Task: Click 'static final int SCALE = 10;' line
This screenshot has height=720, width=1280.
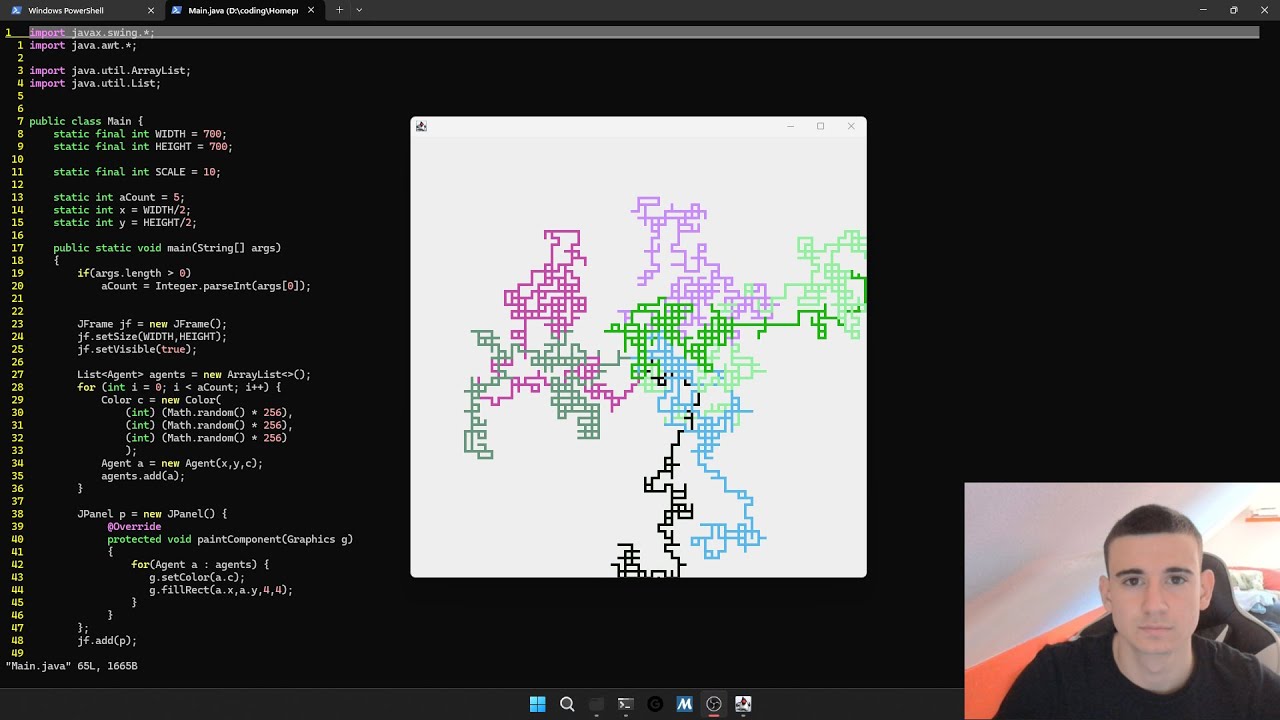Action: [137, 172]
